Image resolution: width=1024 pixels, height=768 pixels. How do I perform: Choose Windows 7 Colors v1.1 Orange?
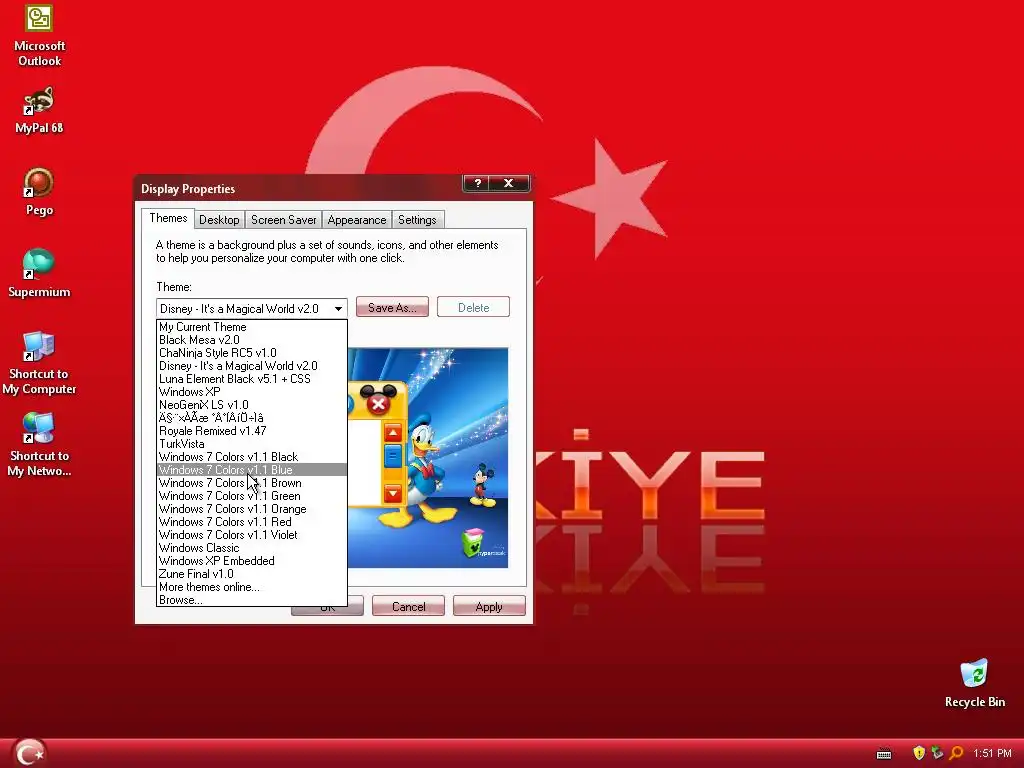click(x=251, y=509)
